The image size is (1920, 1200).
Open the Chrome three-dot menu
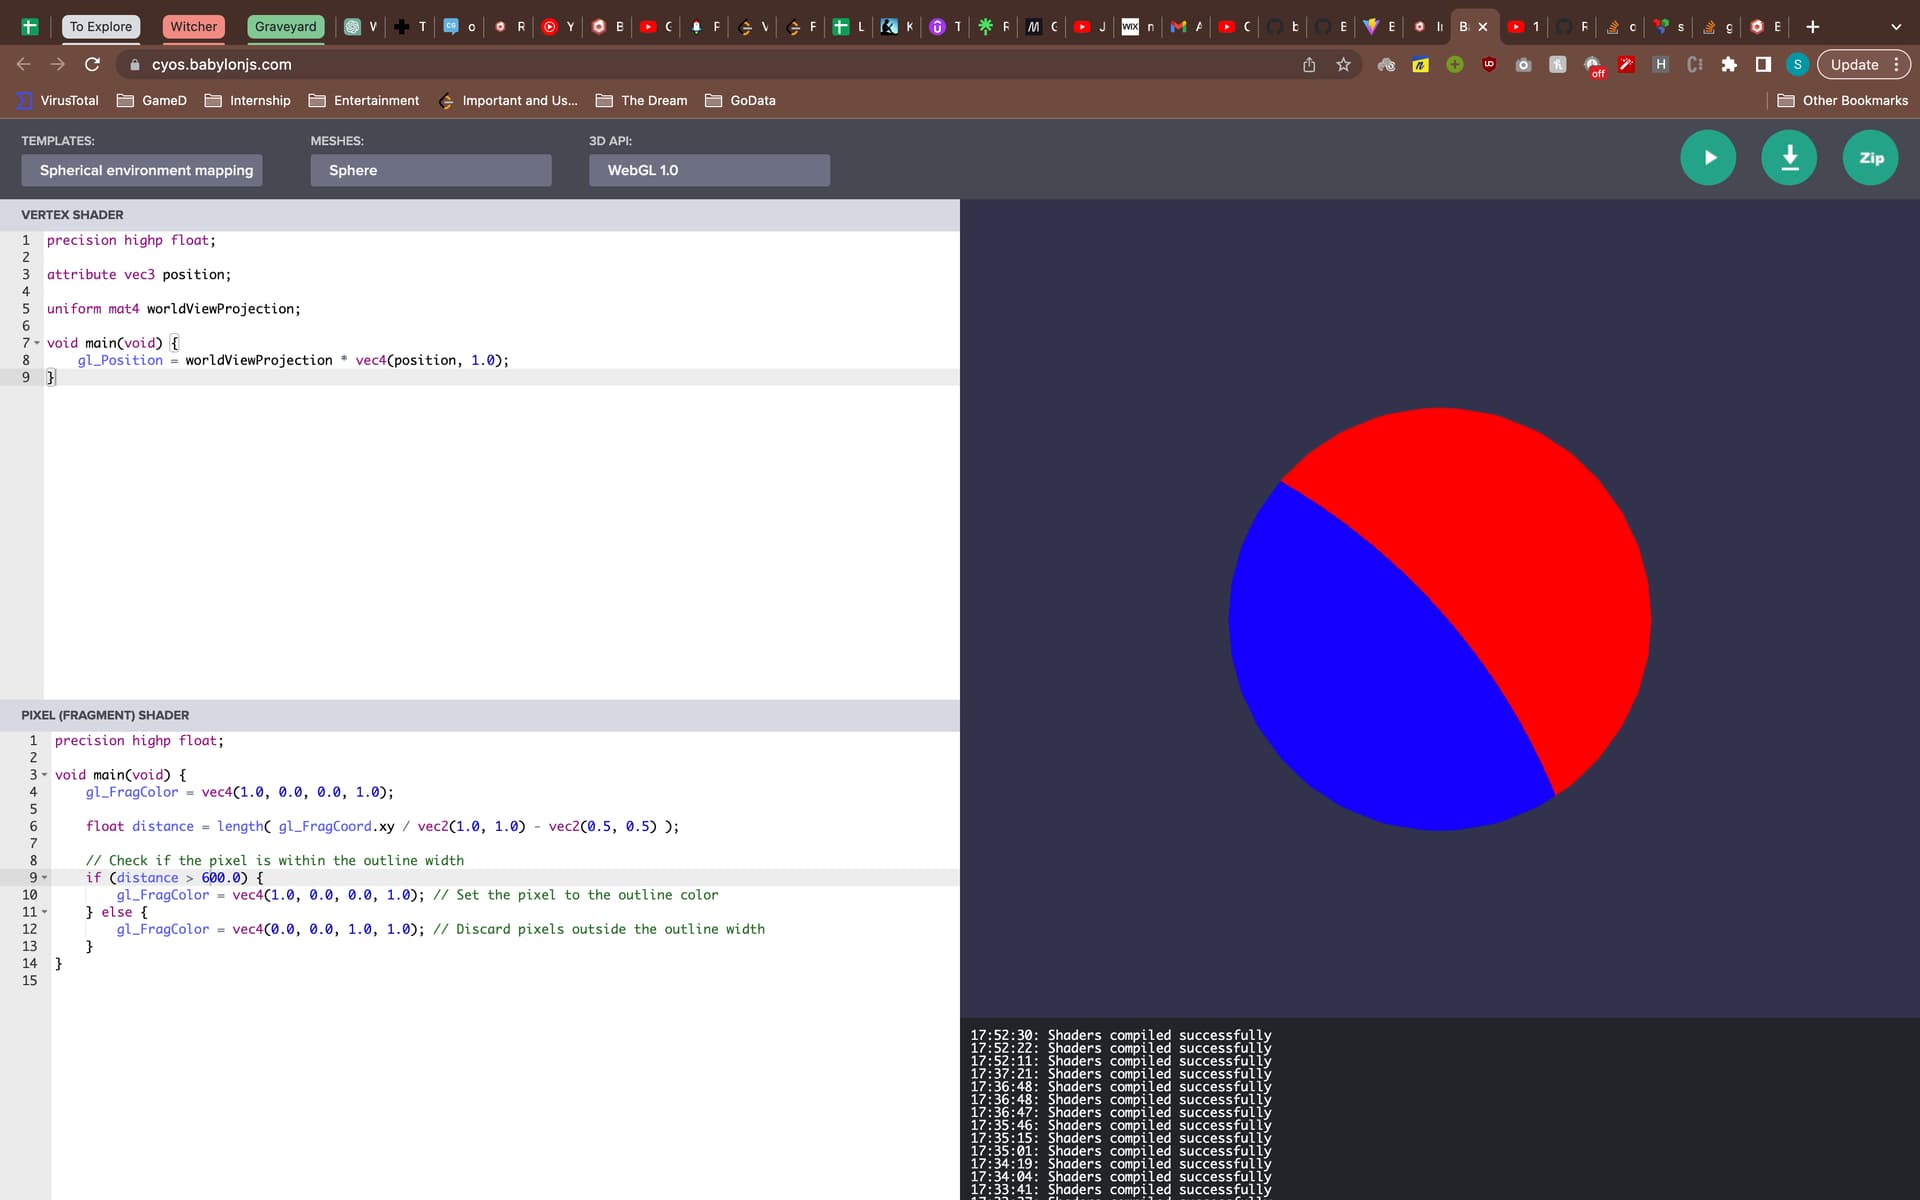(1896, 64)
